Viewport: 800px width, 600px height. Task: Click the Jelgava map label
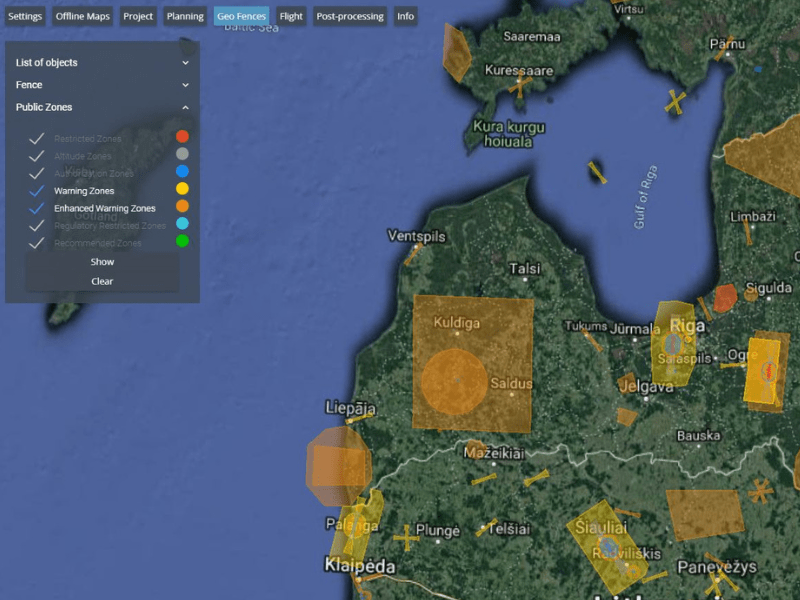(646, 387)
